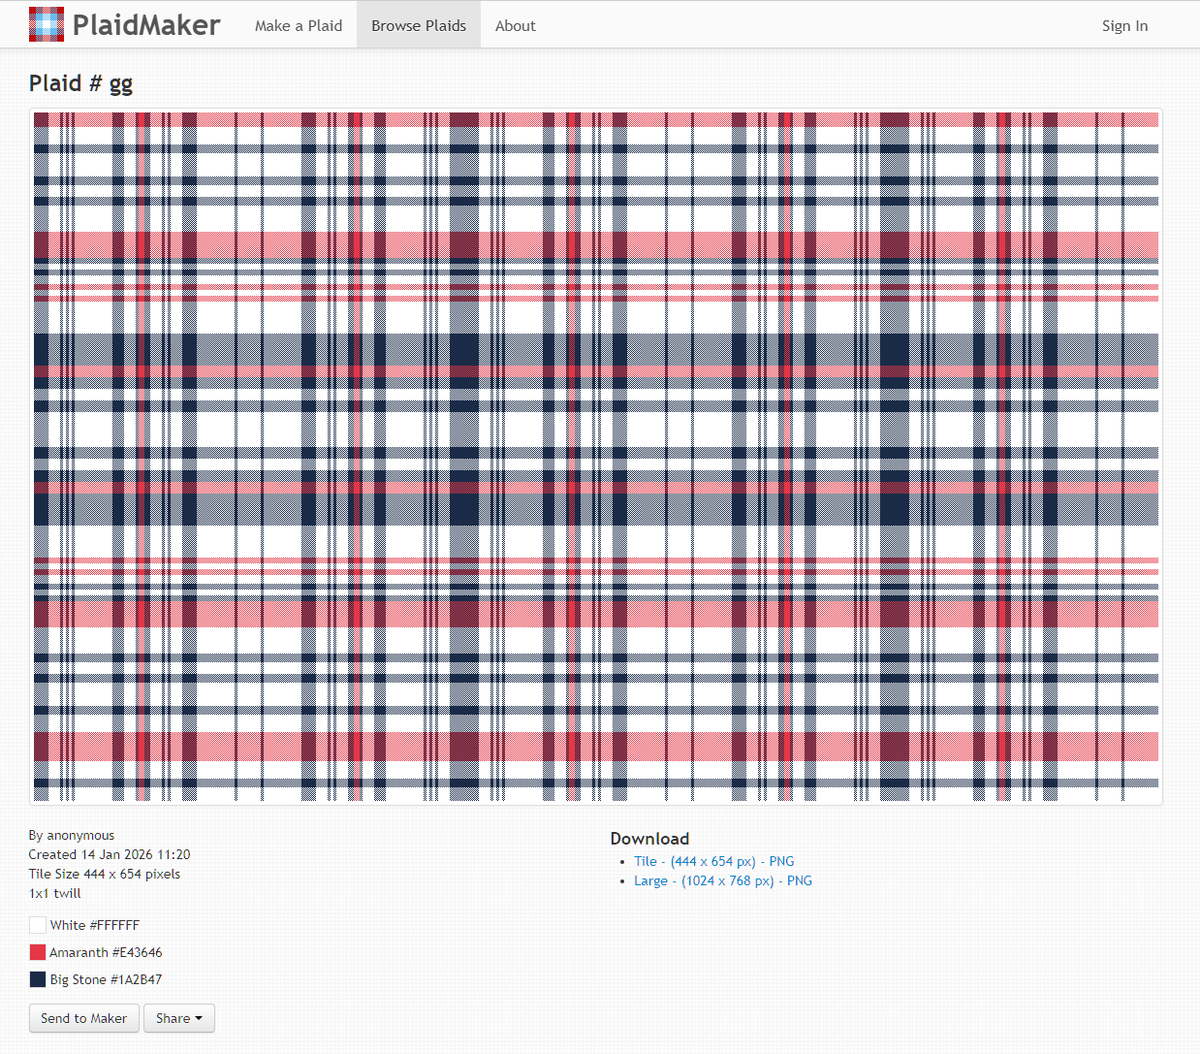The width and height of the screenshot is (1200, 1054).
Task: Open the Make a Plaid page
Action: (298, 25)
